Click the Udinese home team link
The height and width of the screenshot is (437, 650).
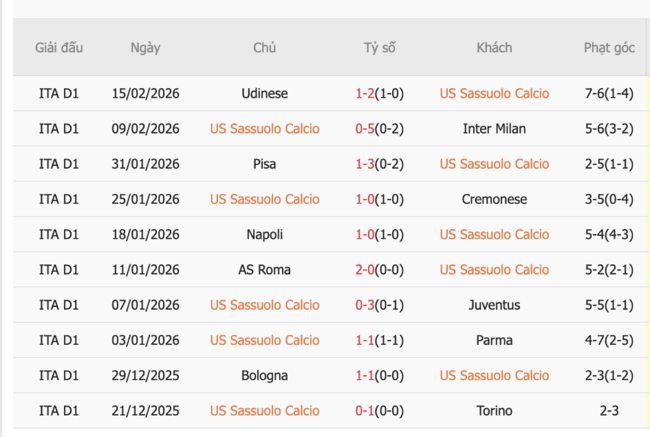pos(264,93)
